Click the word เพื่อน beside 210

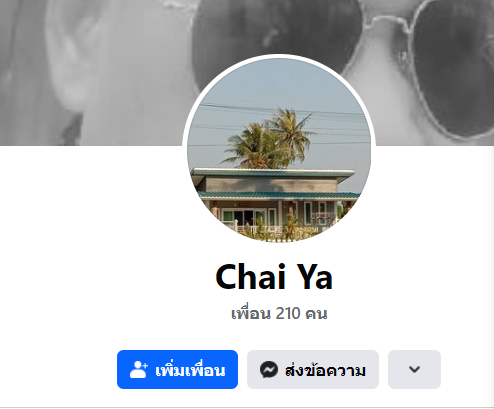pyautogui.click(x=251, y=313)
